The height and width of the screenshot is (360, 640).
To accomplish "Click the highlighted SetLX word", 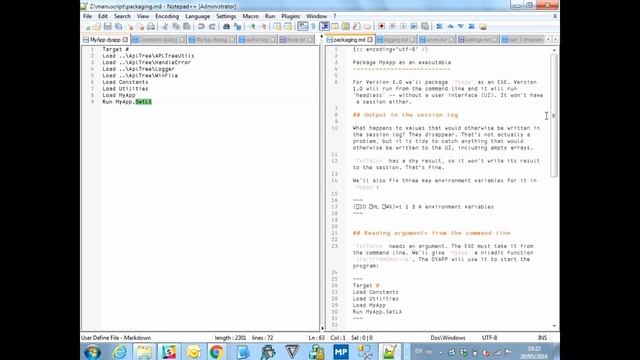I will coord(143,102).
